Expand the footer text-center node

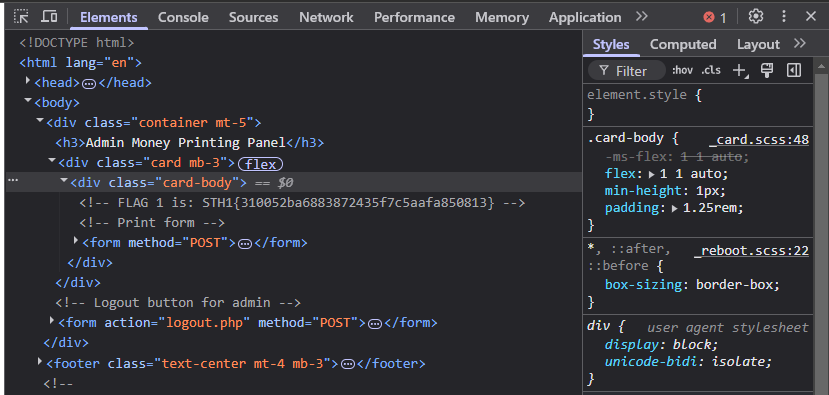40,361
